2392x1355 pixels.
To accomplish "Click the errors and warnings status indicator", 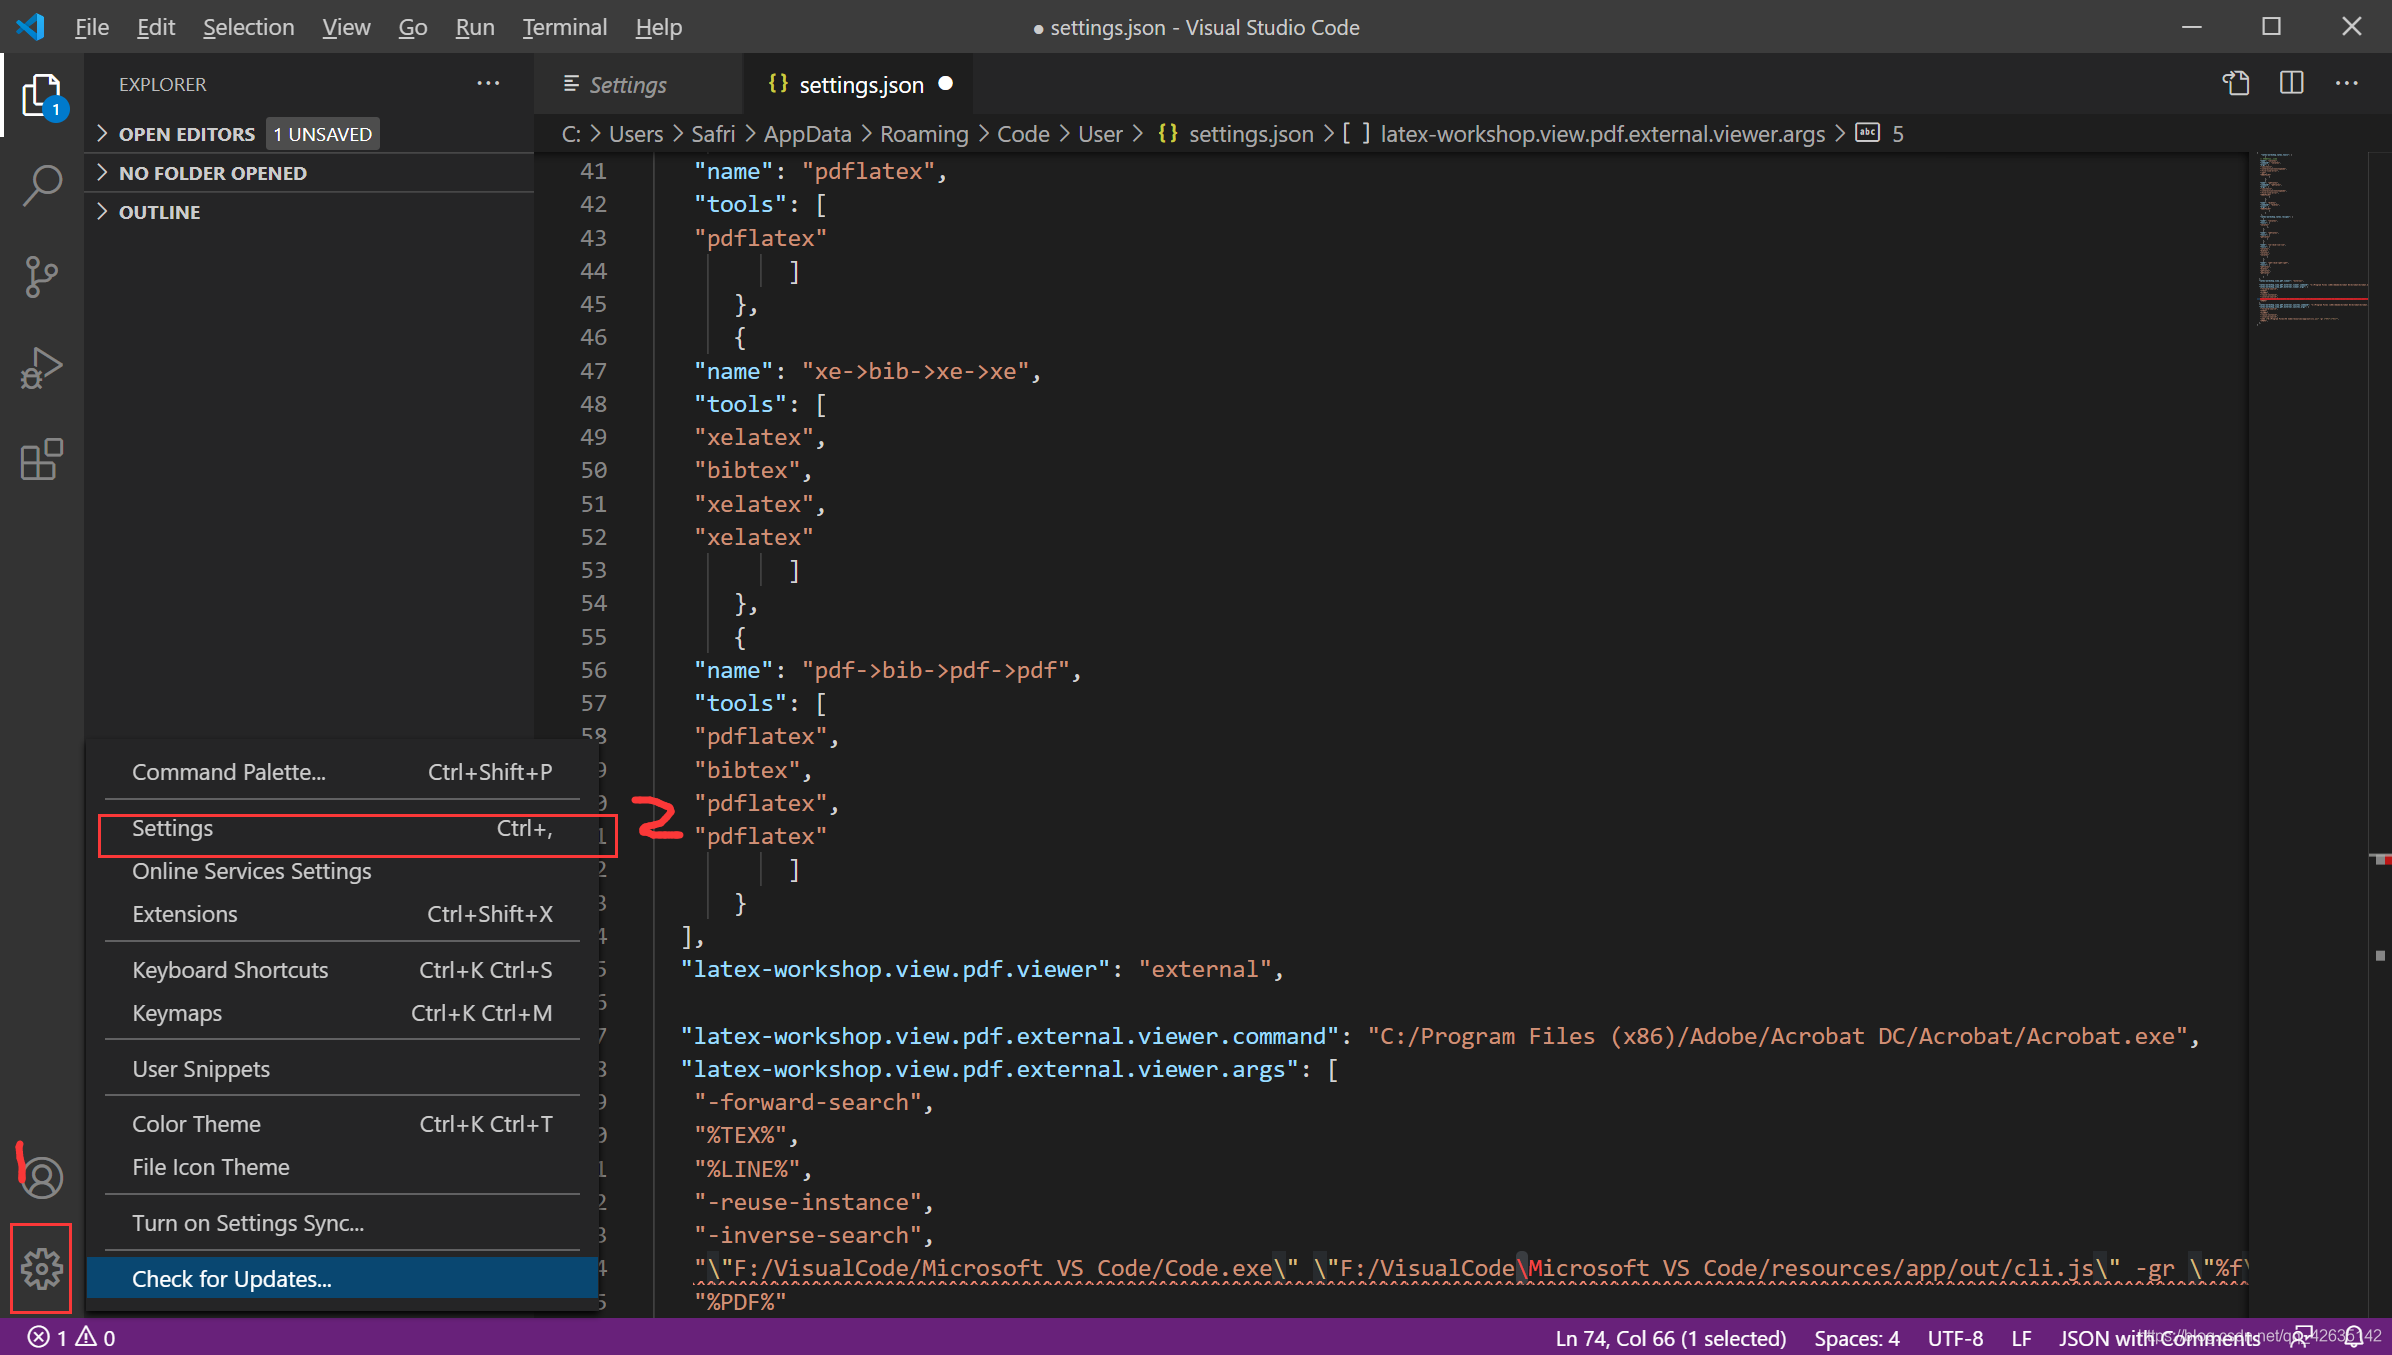I will pyautogui.click(x=72, y=1337).
